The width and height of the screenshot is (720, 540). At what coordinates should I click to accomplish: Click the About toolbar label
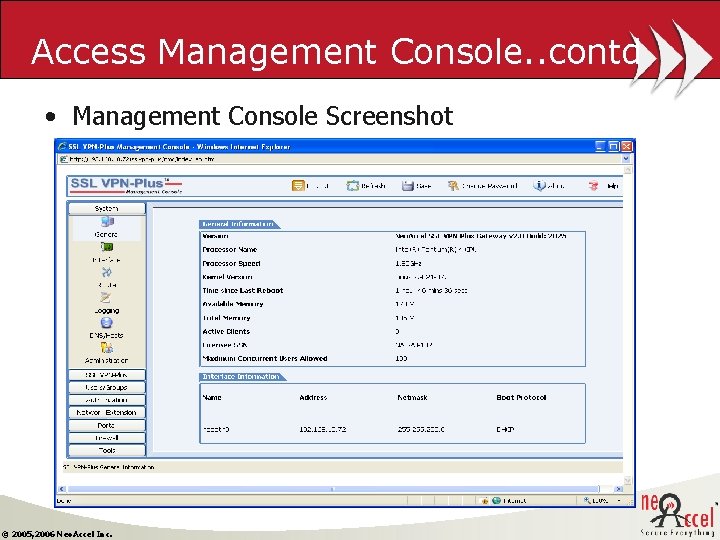coord(556,186)
